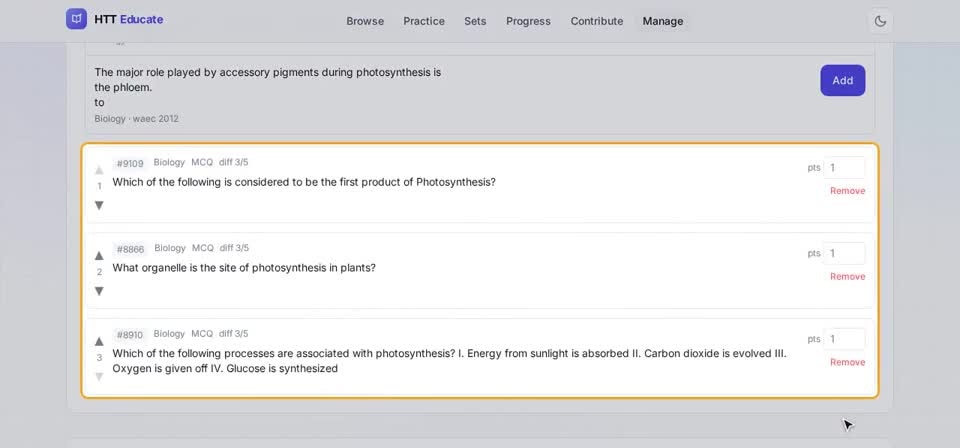The width and height of the screenshot is (960, 448).
Task: Edit points field for question #9109
Action: [x=844, y=168]
